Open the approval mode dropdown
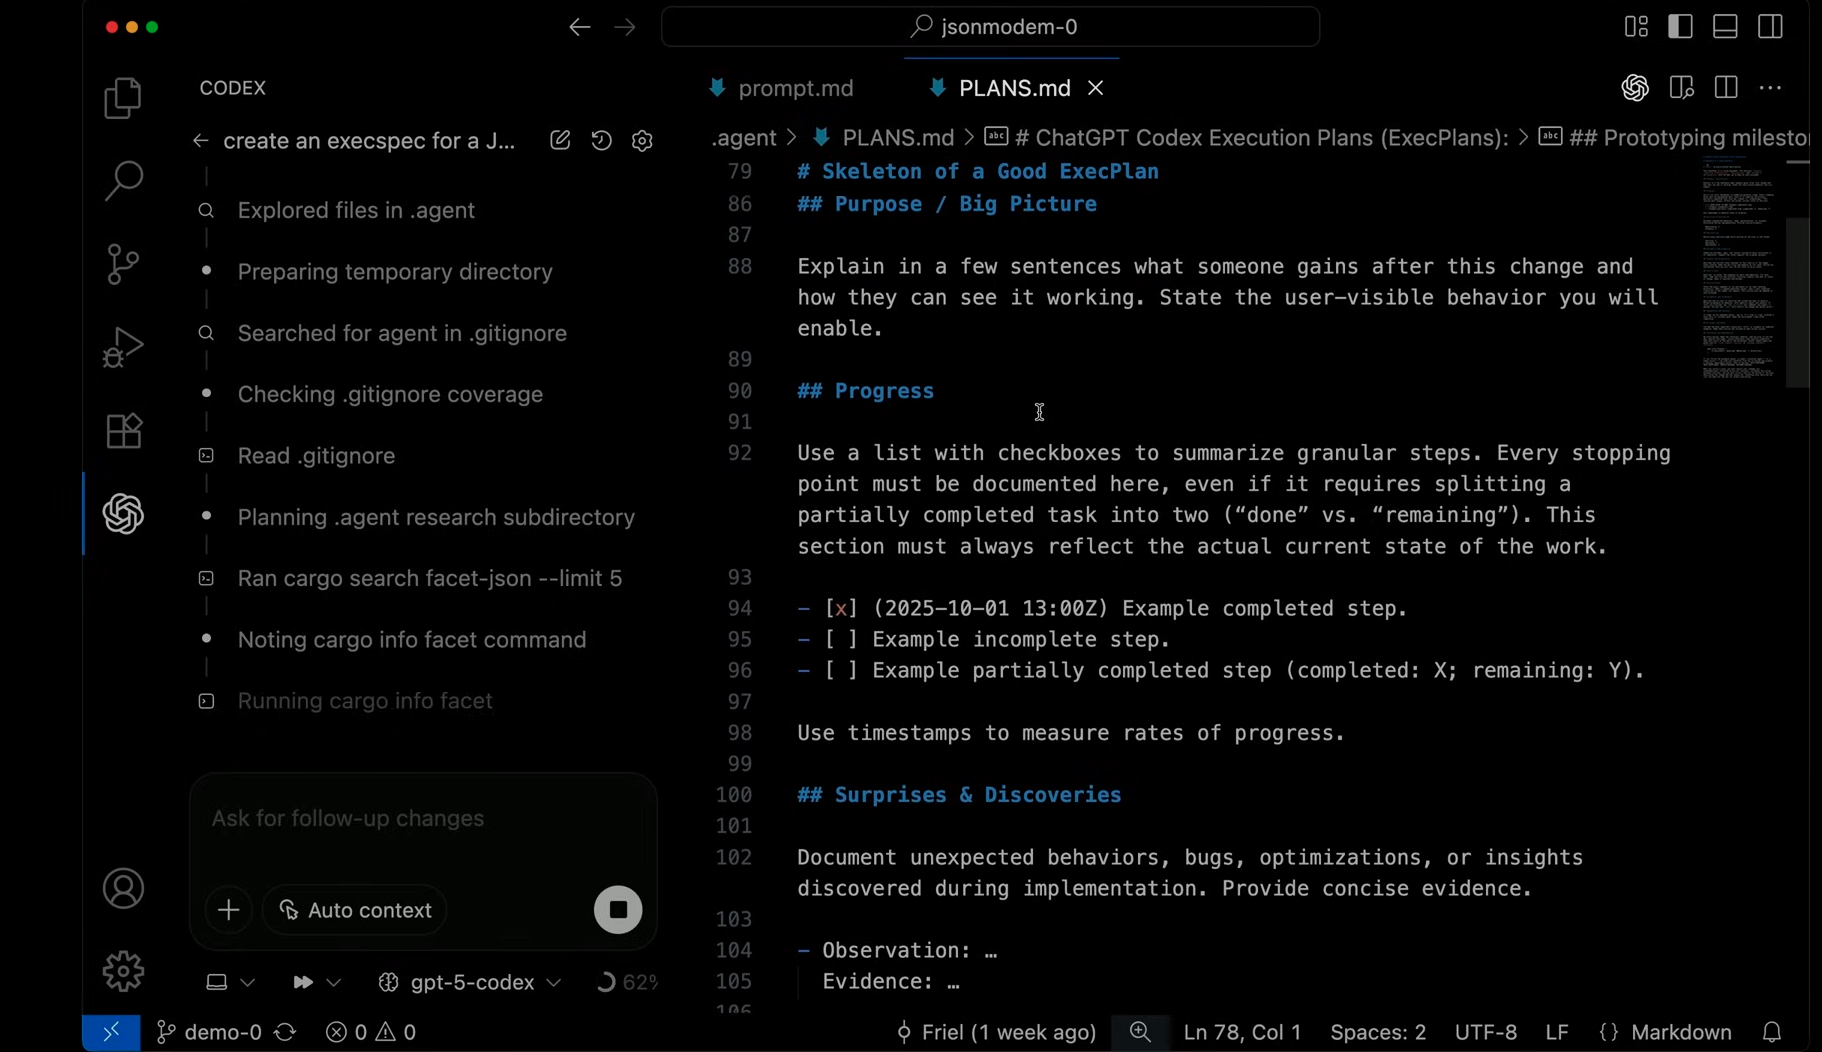This screenshot has width=1822, height=1052. coord(316,983)
